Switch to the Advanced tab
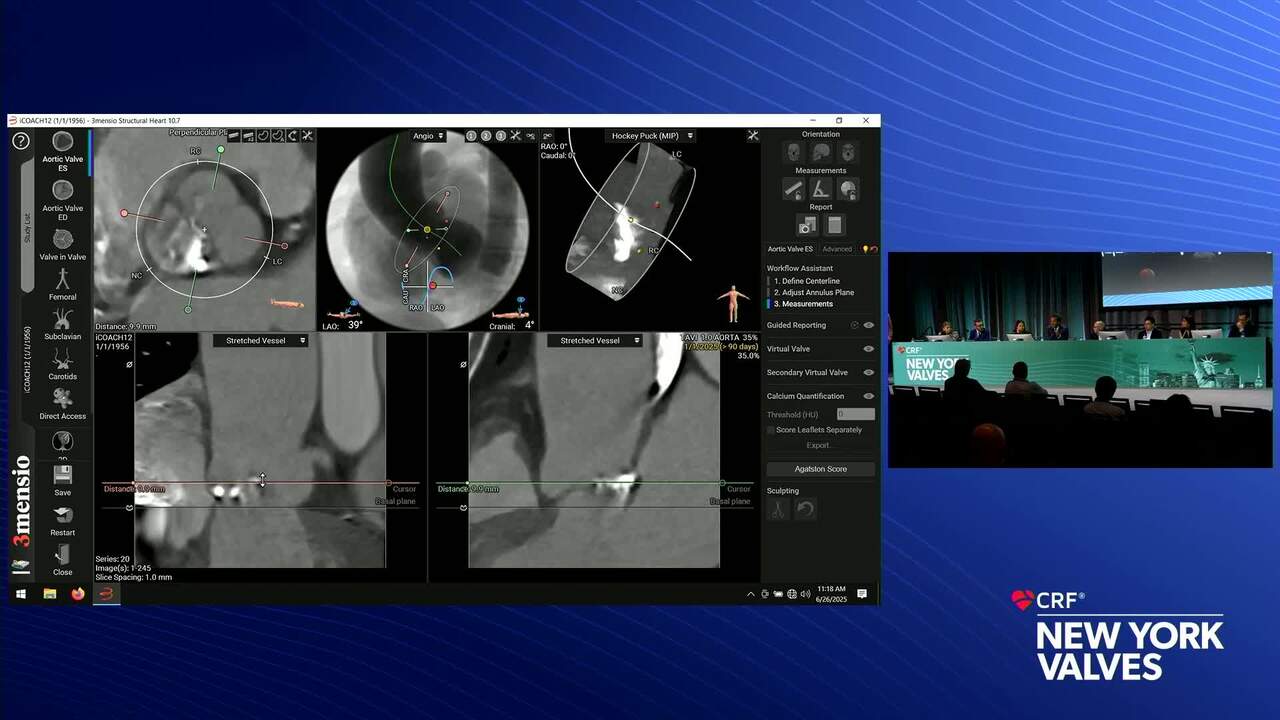The height and width of the screenshot is (720, 1280). 837,249
